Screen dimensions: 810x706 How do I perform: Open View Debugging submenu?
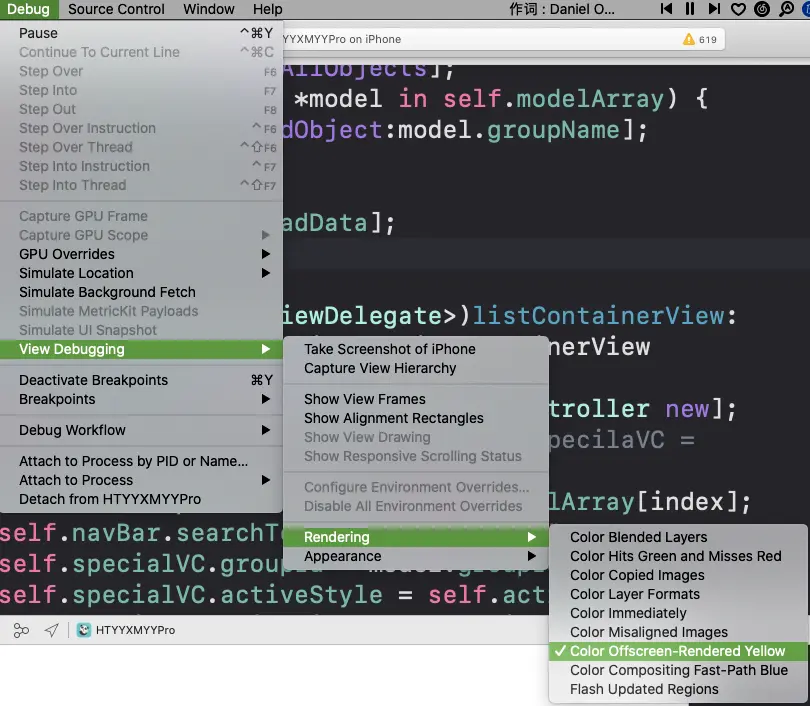[x=141, y=350]
